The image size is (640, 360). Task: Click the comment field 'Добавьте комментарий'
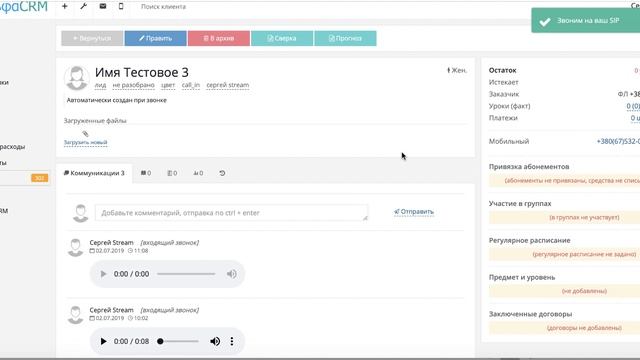(231, 213)
